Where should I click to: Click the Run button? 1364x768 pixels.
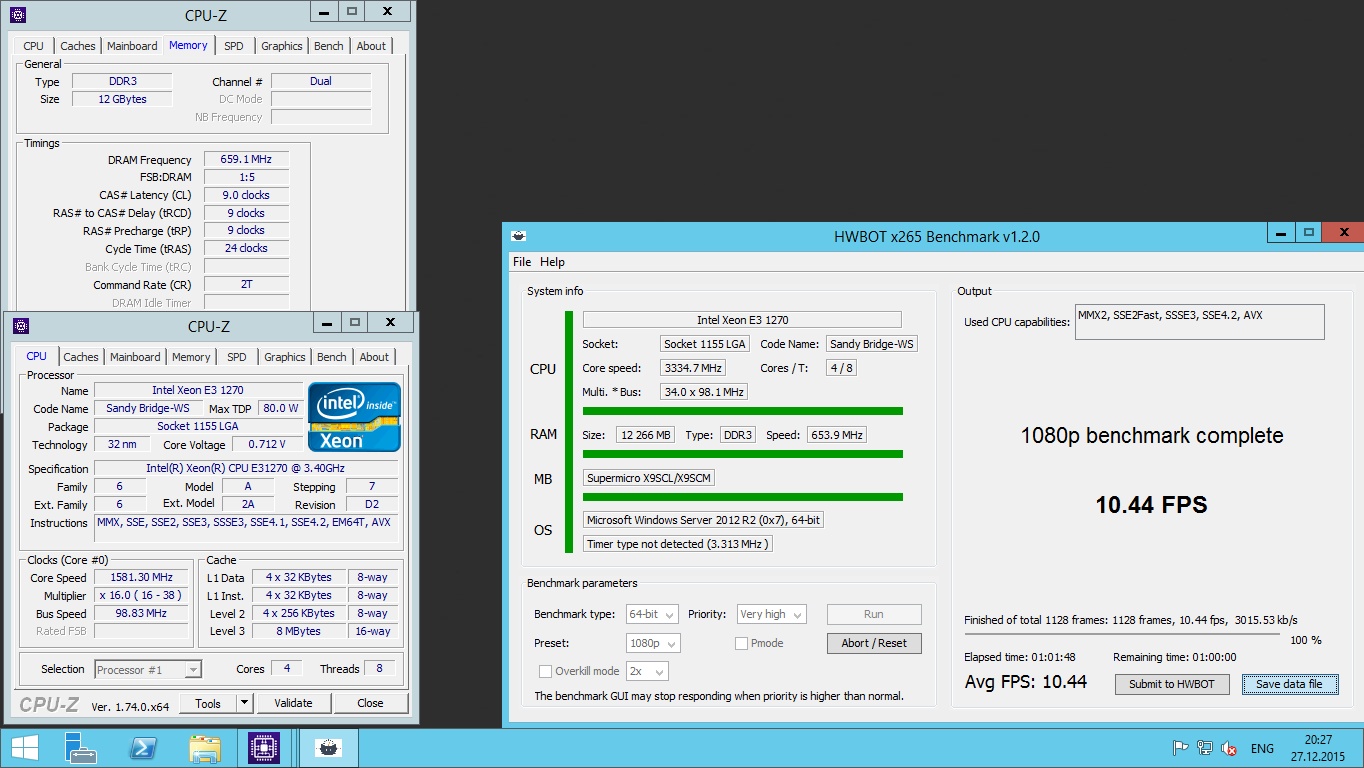point(874,614)
